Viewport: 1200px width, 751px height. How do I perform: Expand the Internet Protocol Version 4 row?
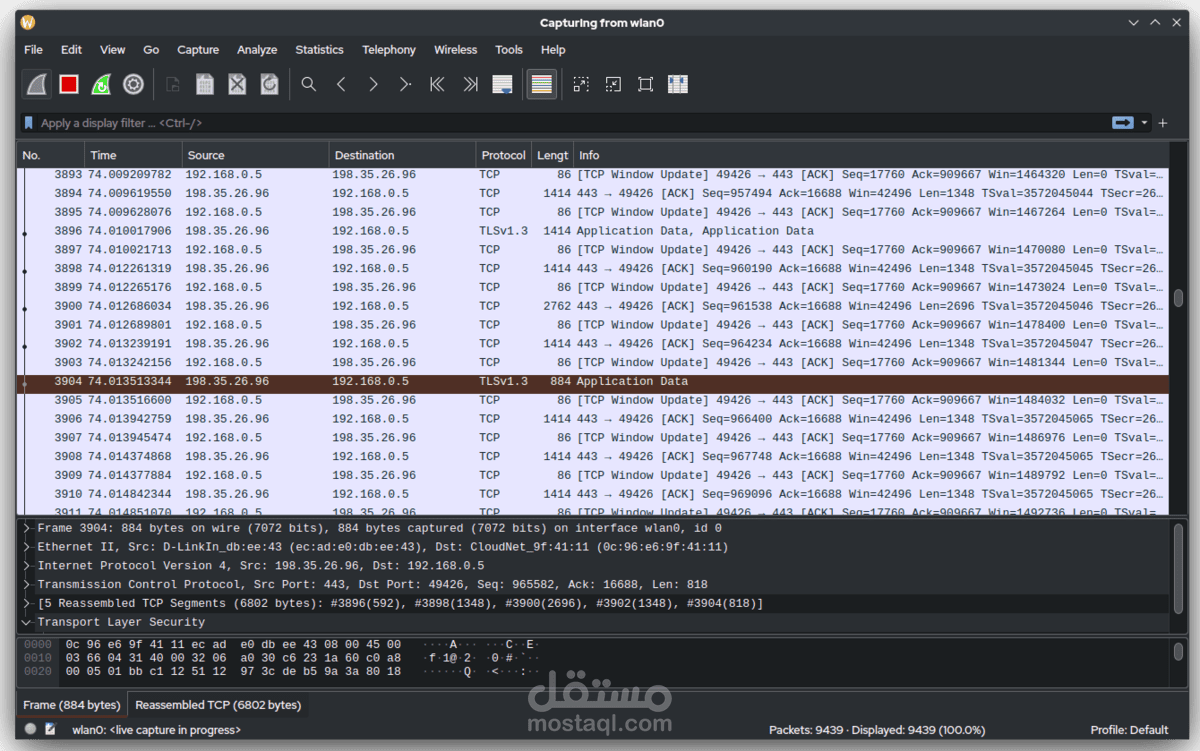point(27,566)
